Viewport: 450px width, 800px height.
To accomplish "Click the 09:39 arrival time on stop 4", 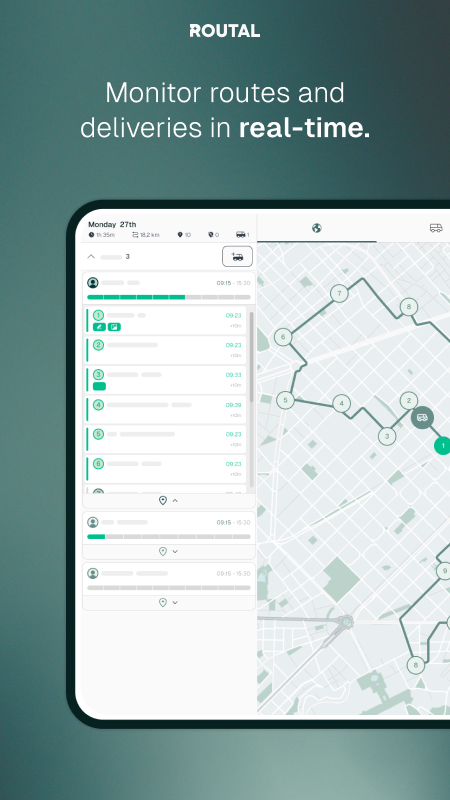I will pyautogui.click(x=234, y=405).
